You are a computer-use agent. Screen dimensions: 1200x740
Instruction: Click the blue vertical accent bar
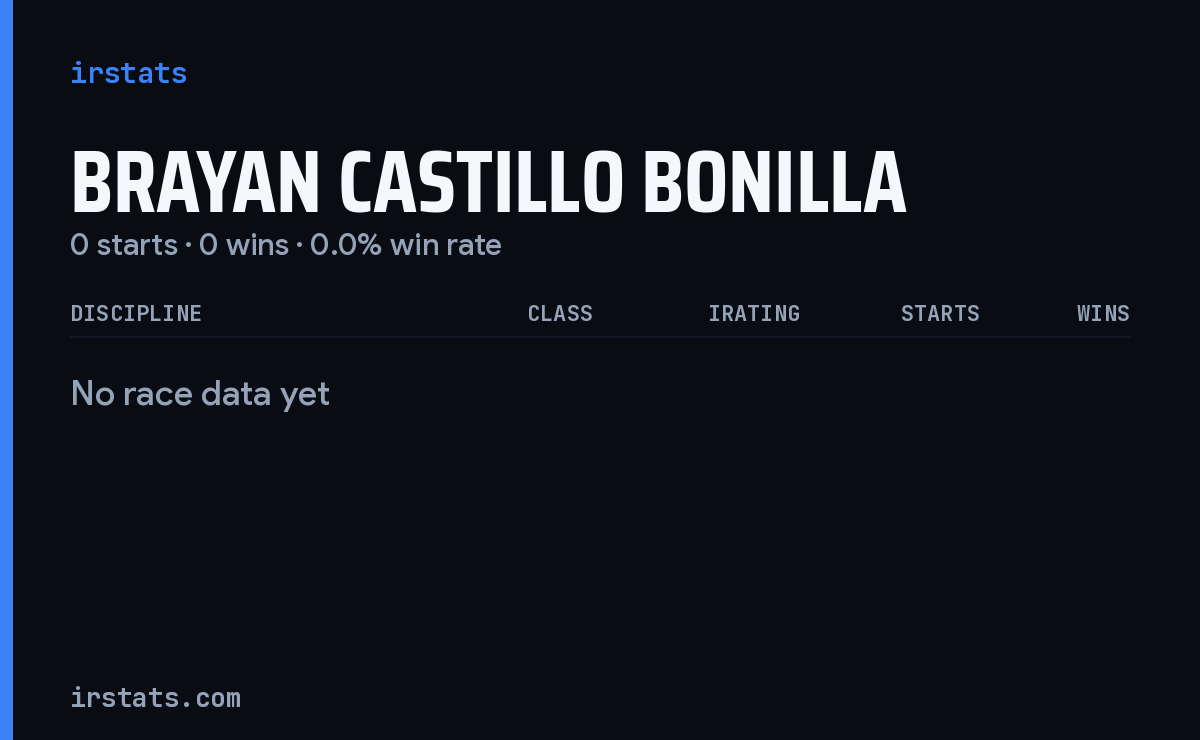(x=6, y=370)
